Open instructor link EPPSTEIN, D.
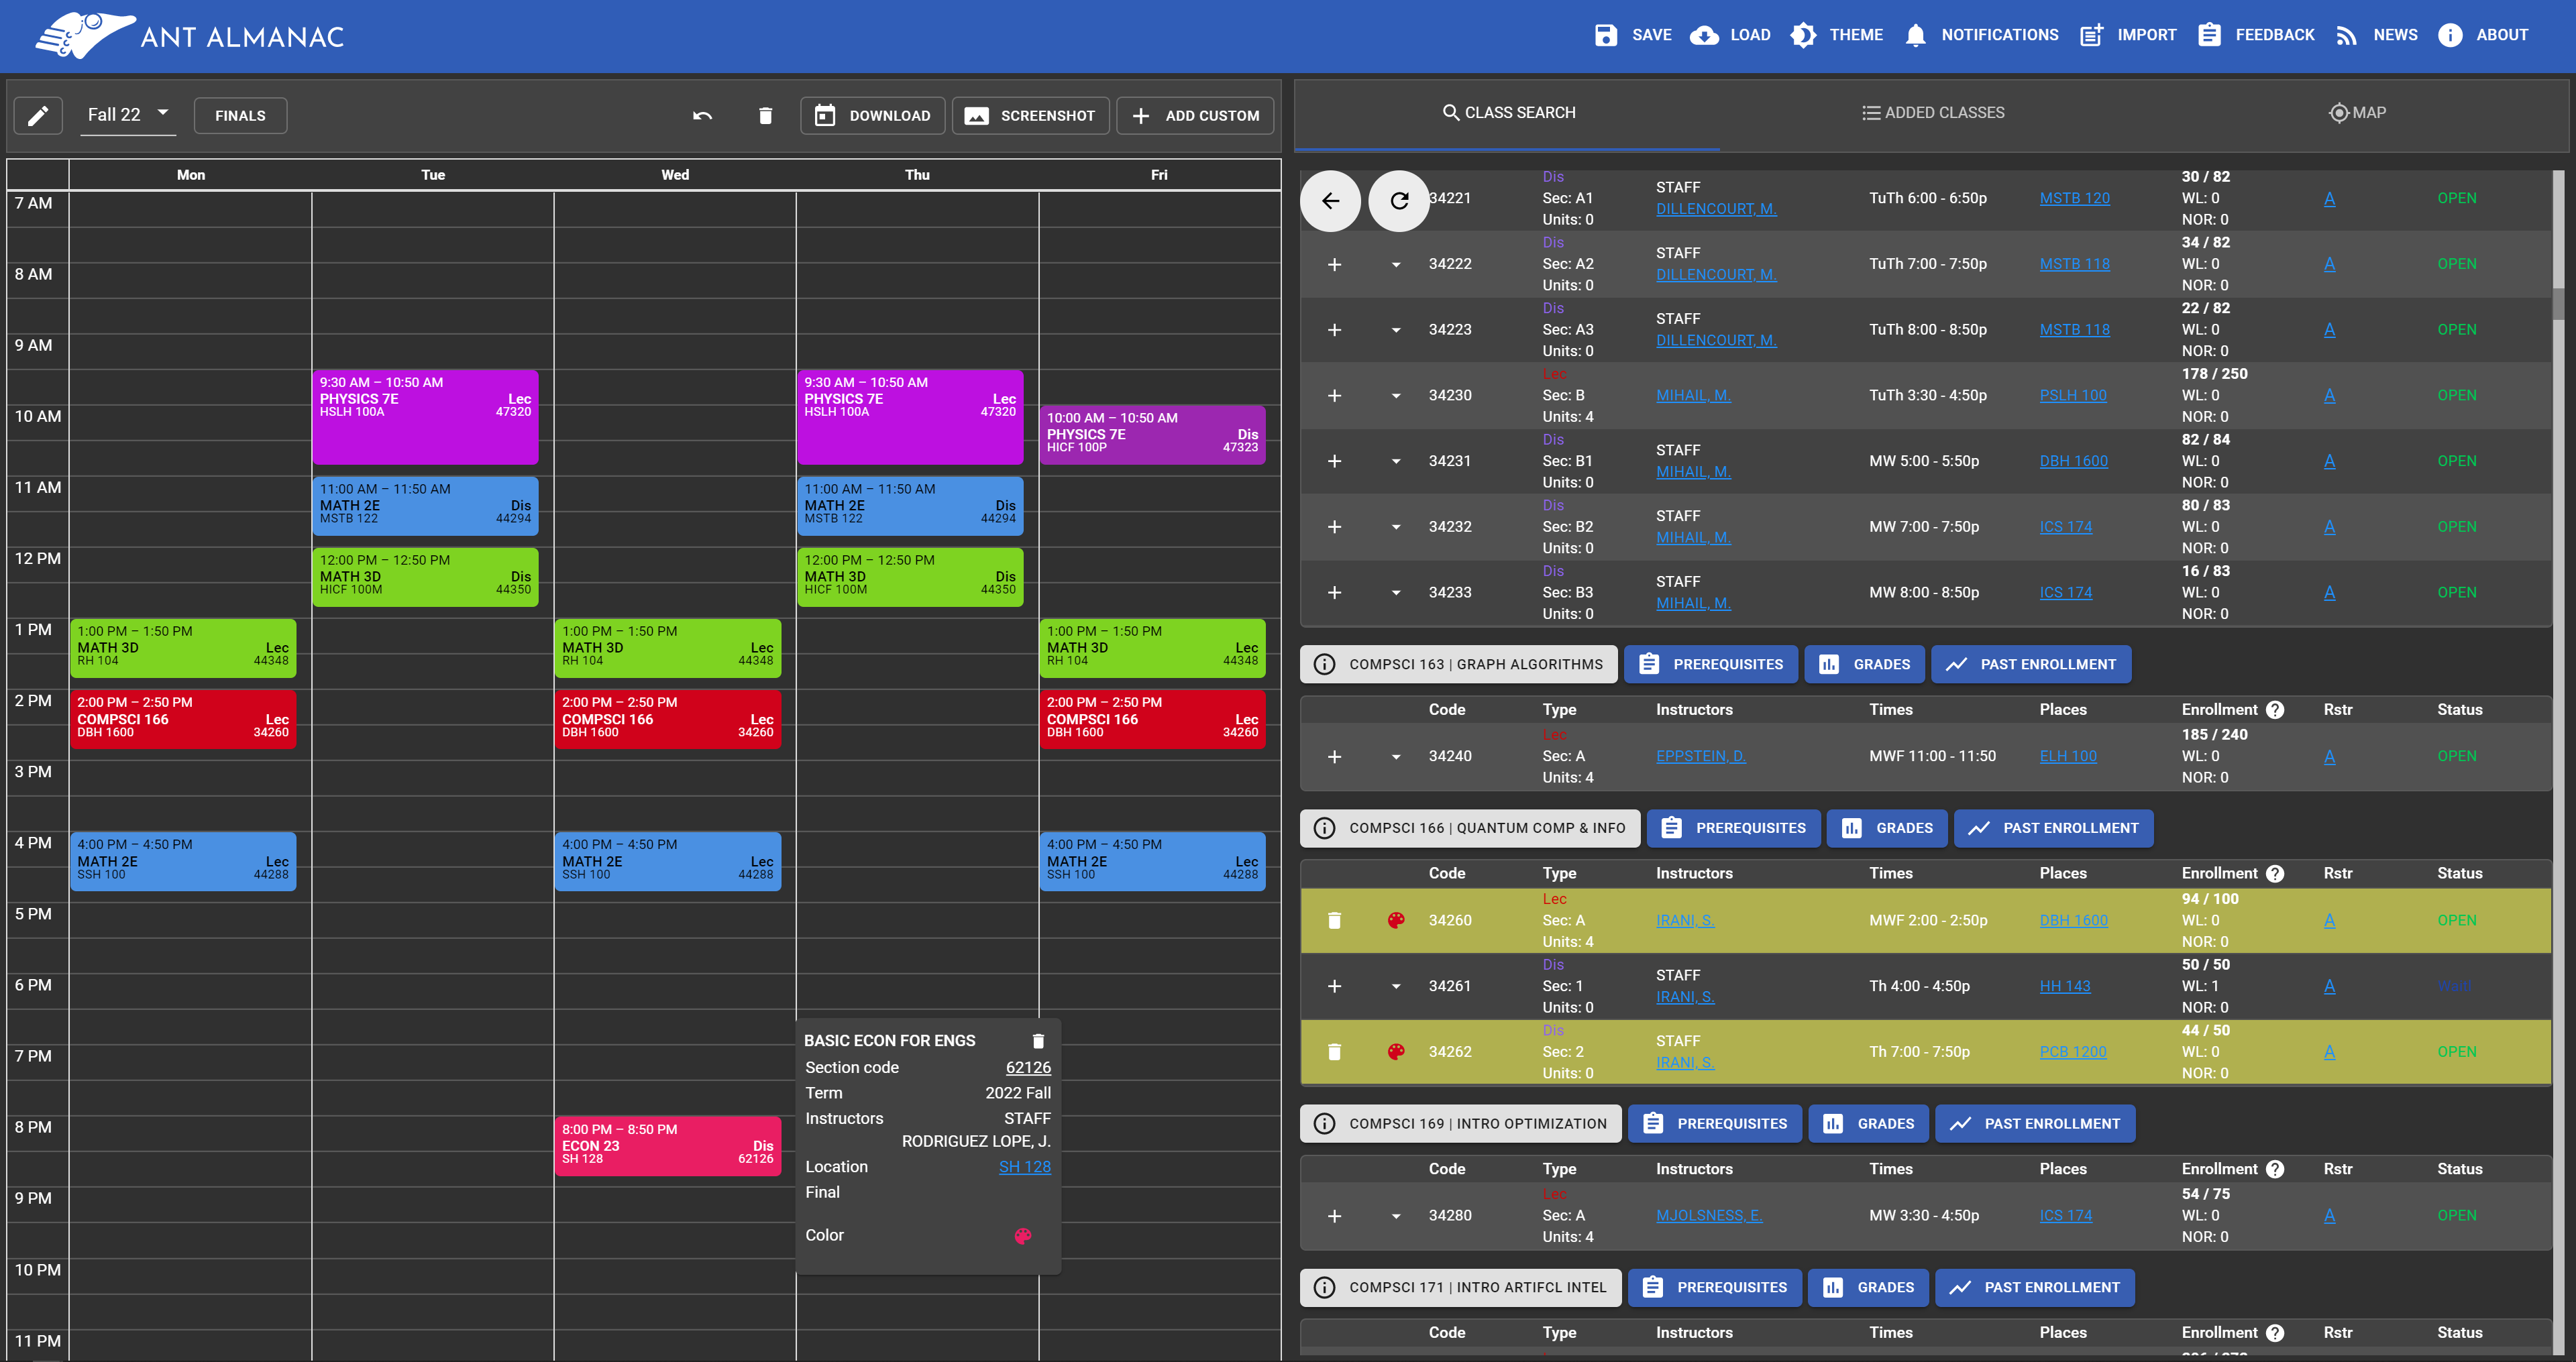Viewport: 2576px width, 1362px height. click(x=1700, y=757)
